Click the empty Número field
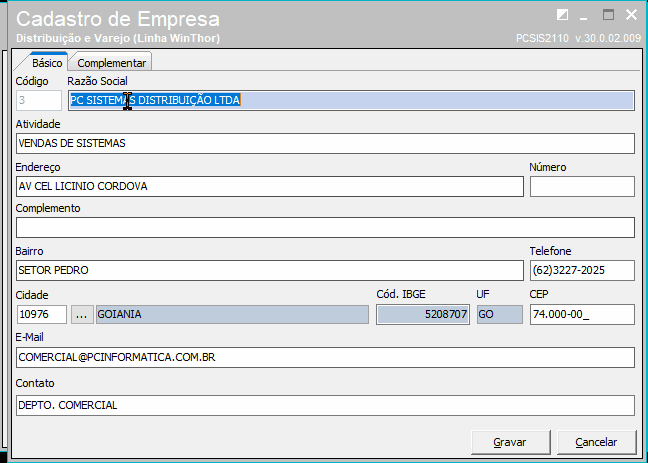 pos(582,186)
